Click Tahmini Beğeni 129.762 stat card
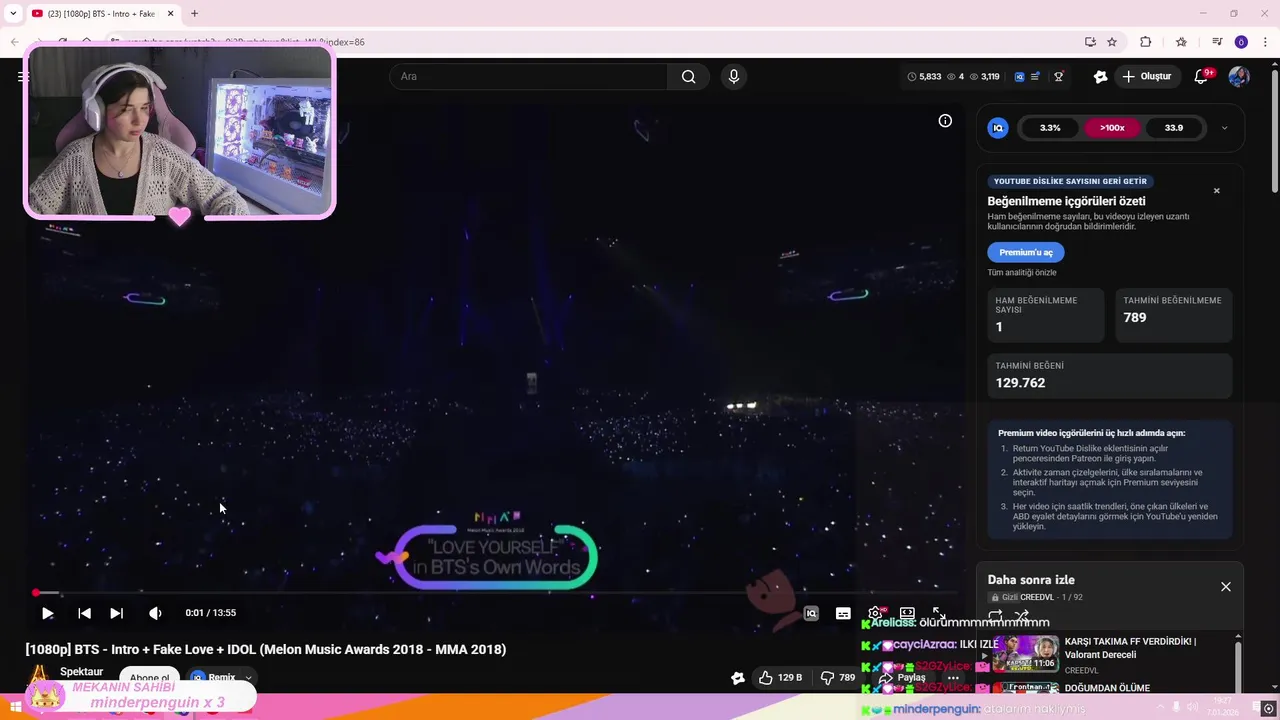The height and width of the screenshot is (720, 1280). pyautogui.click(x=1110, y=376)
